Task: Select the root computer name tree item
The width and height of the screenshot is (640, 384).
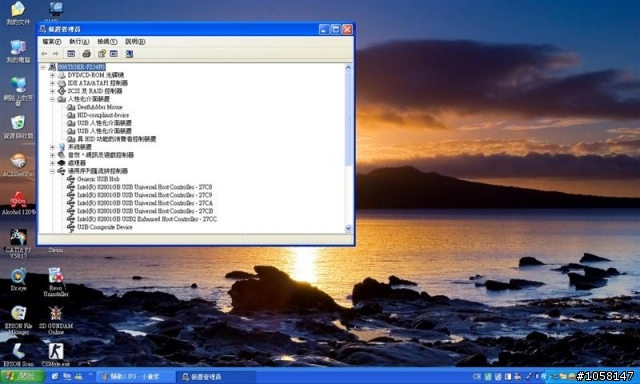Action: tap(82, 67)
